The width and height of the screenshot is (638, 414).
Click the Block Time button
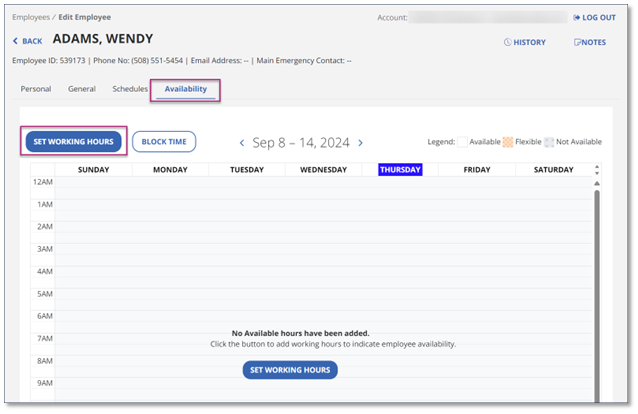(164, 142)
